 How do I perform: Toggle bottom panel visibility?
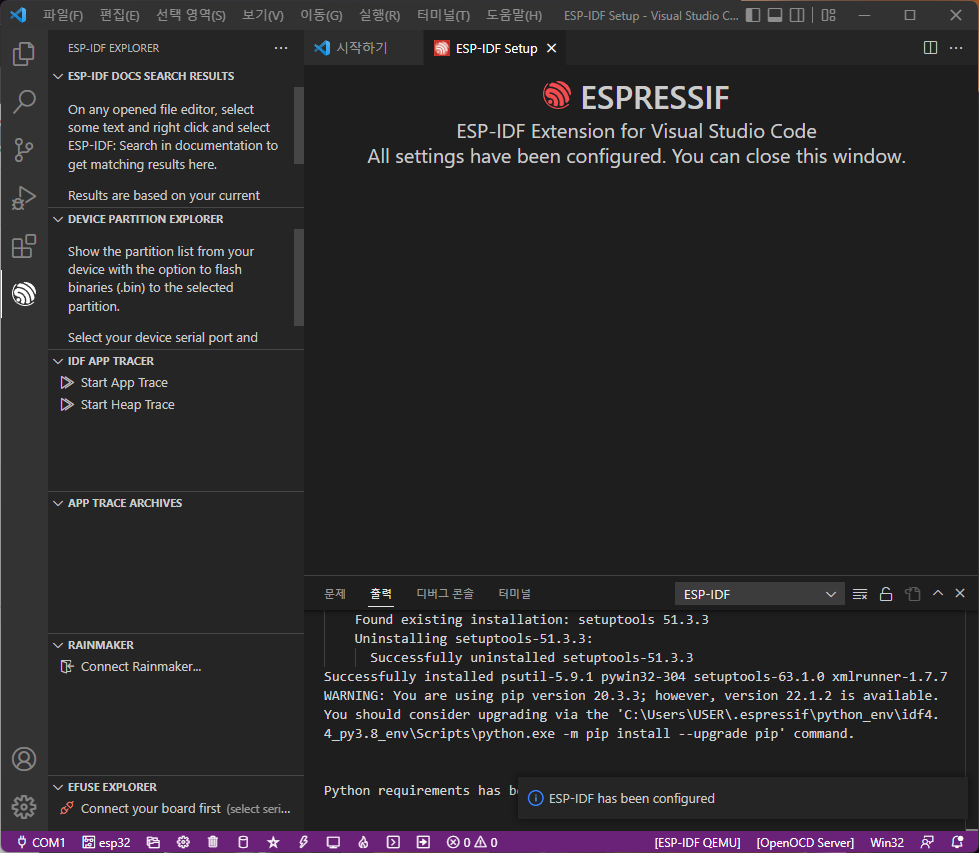tap(775, 15)
